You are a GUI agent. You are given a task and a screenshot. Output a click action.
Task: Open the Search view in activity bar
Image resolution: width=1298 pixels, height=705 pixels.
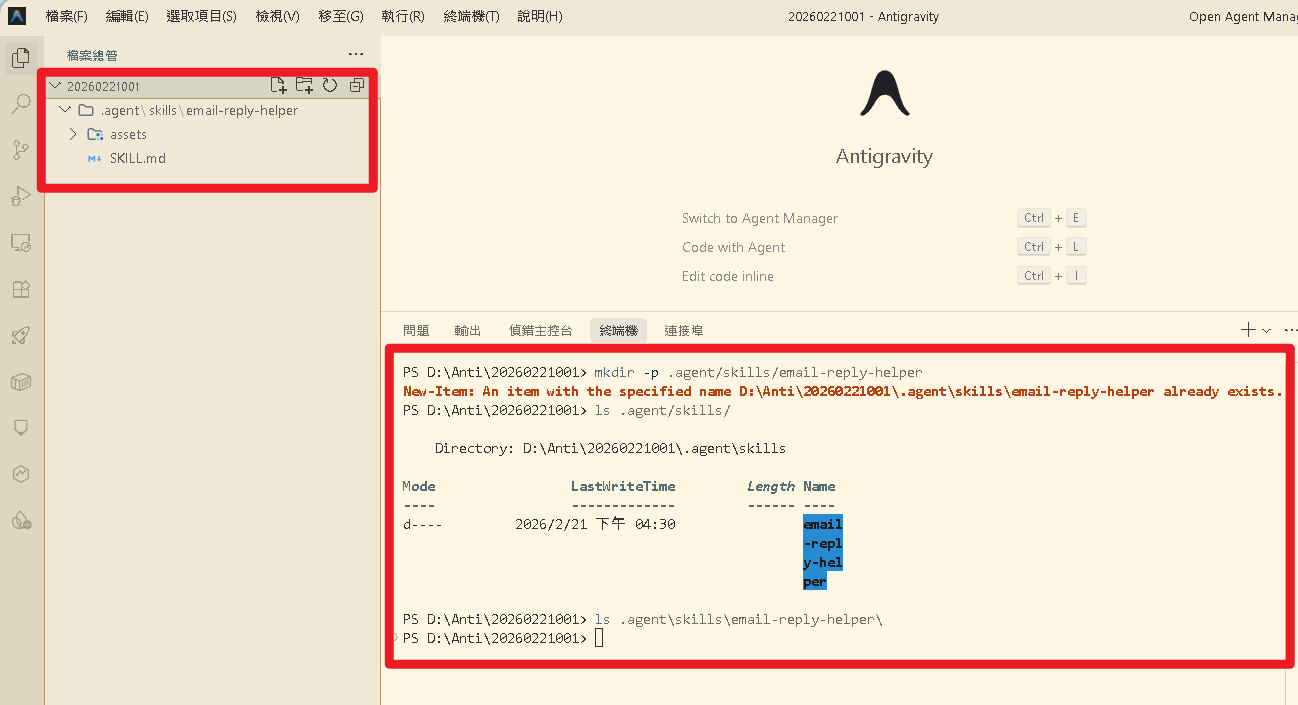[x=21, y=104]
